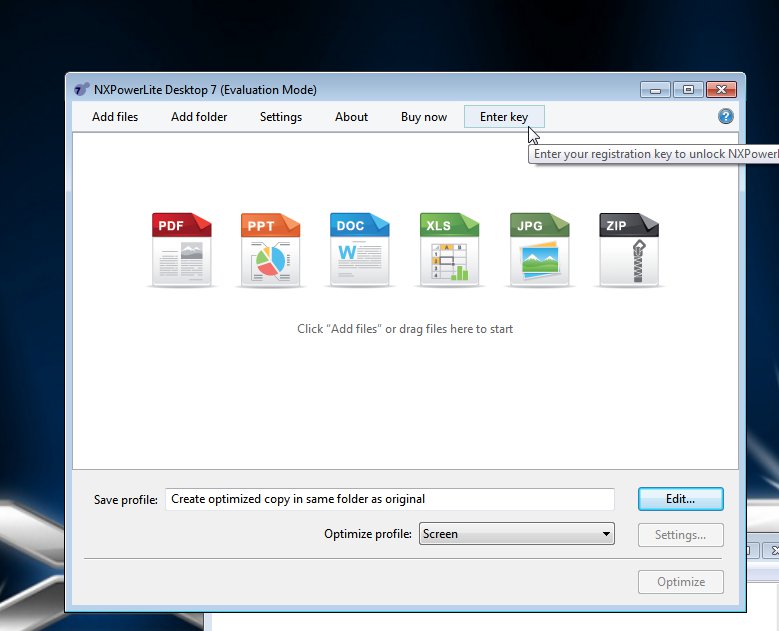The image size is (779, 631).
Task: Open Settings from the top menu
Action: (x=281, y=117)
